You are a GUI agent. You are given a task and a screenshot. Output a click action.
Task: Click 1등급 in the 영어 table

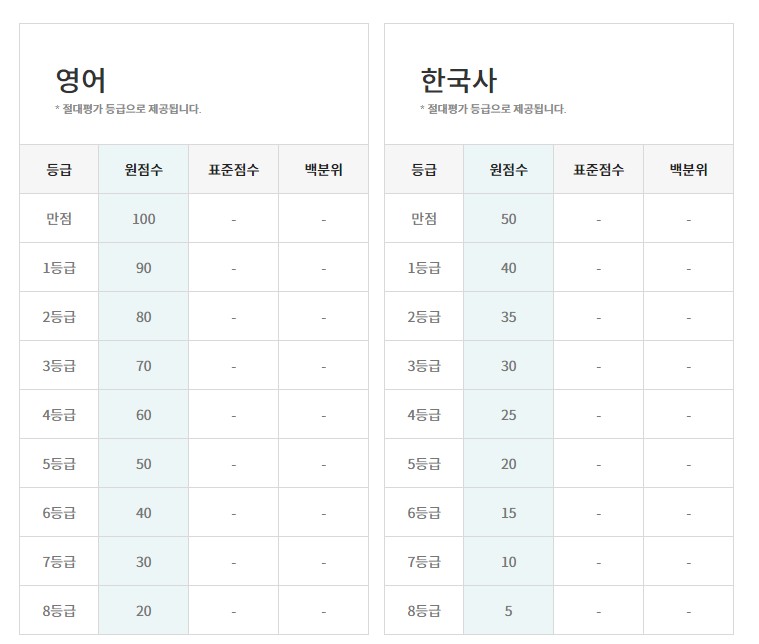[59, 268]
